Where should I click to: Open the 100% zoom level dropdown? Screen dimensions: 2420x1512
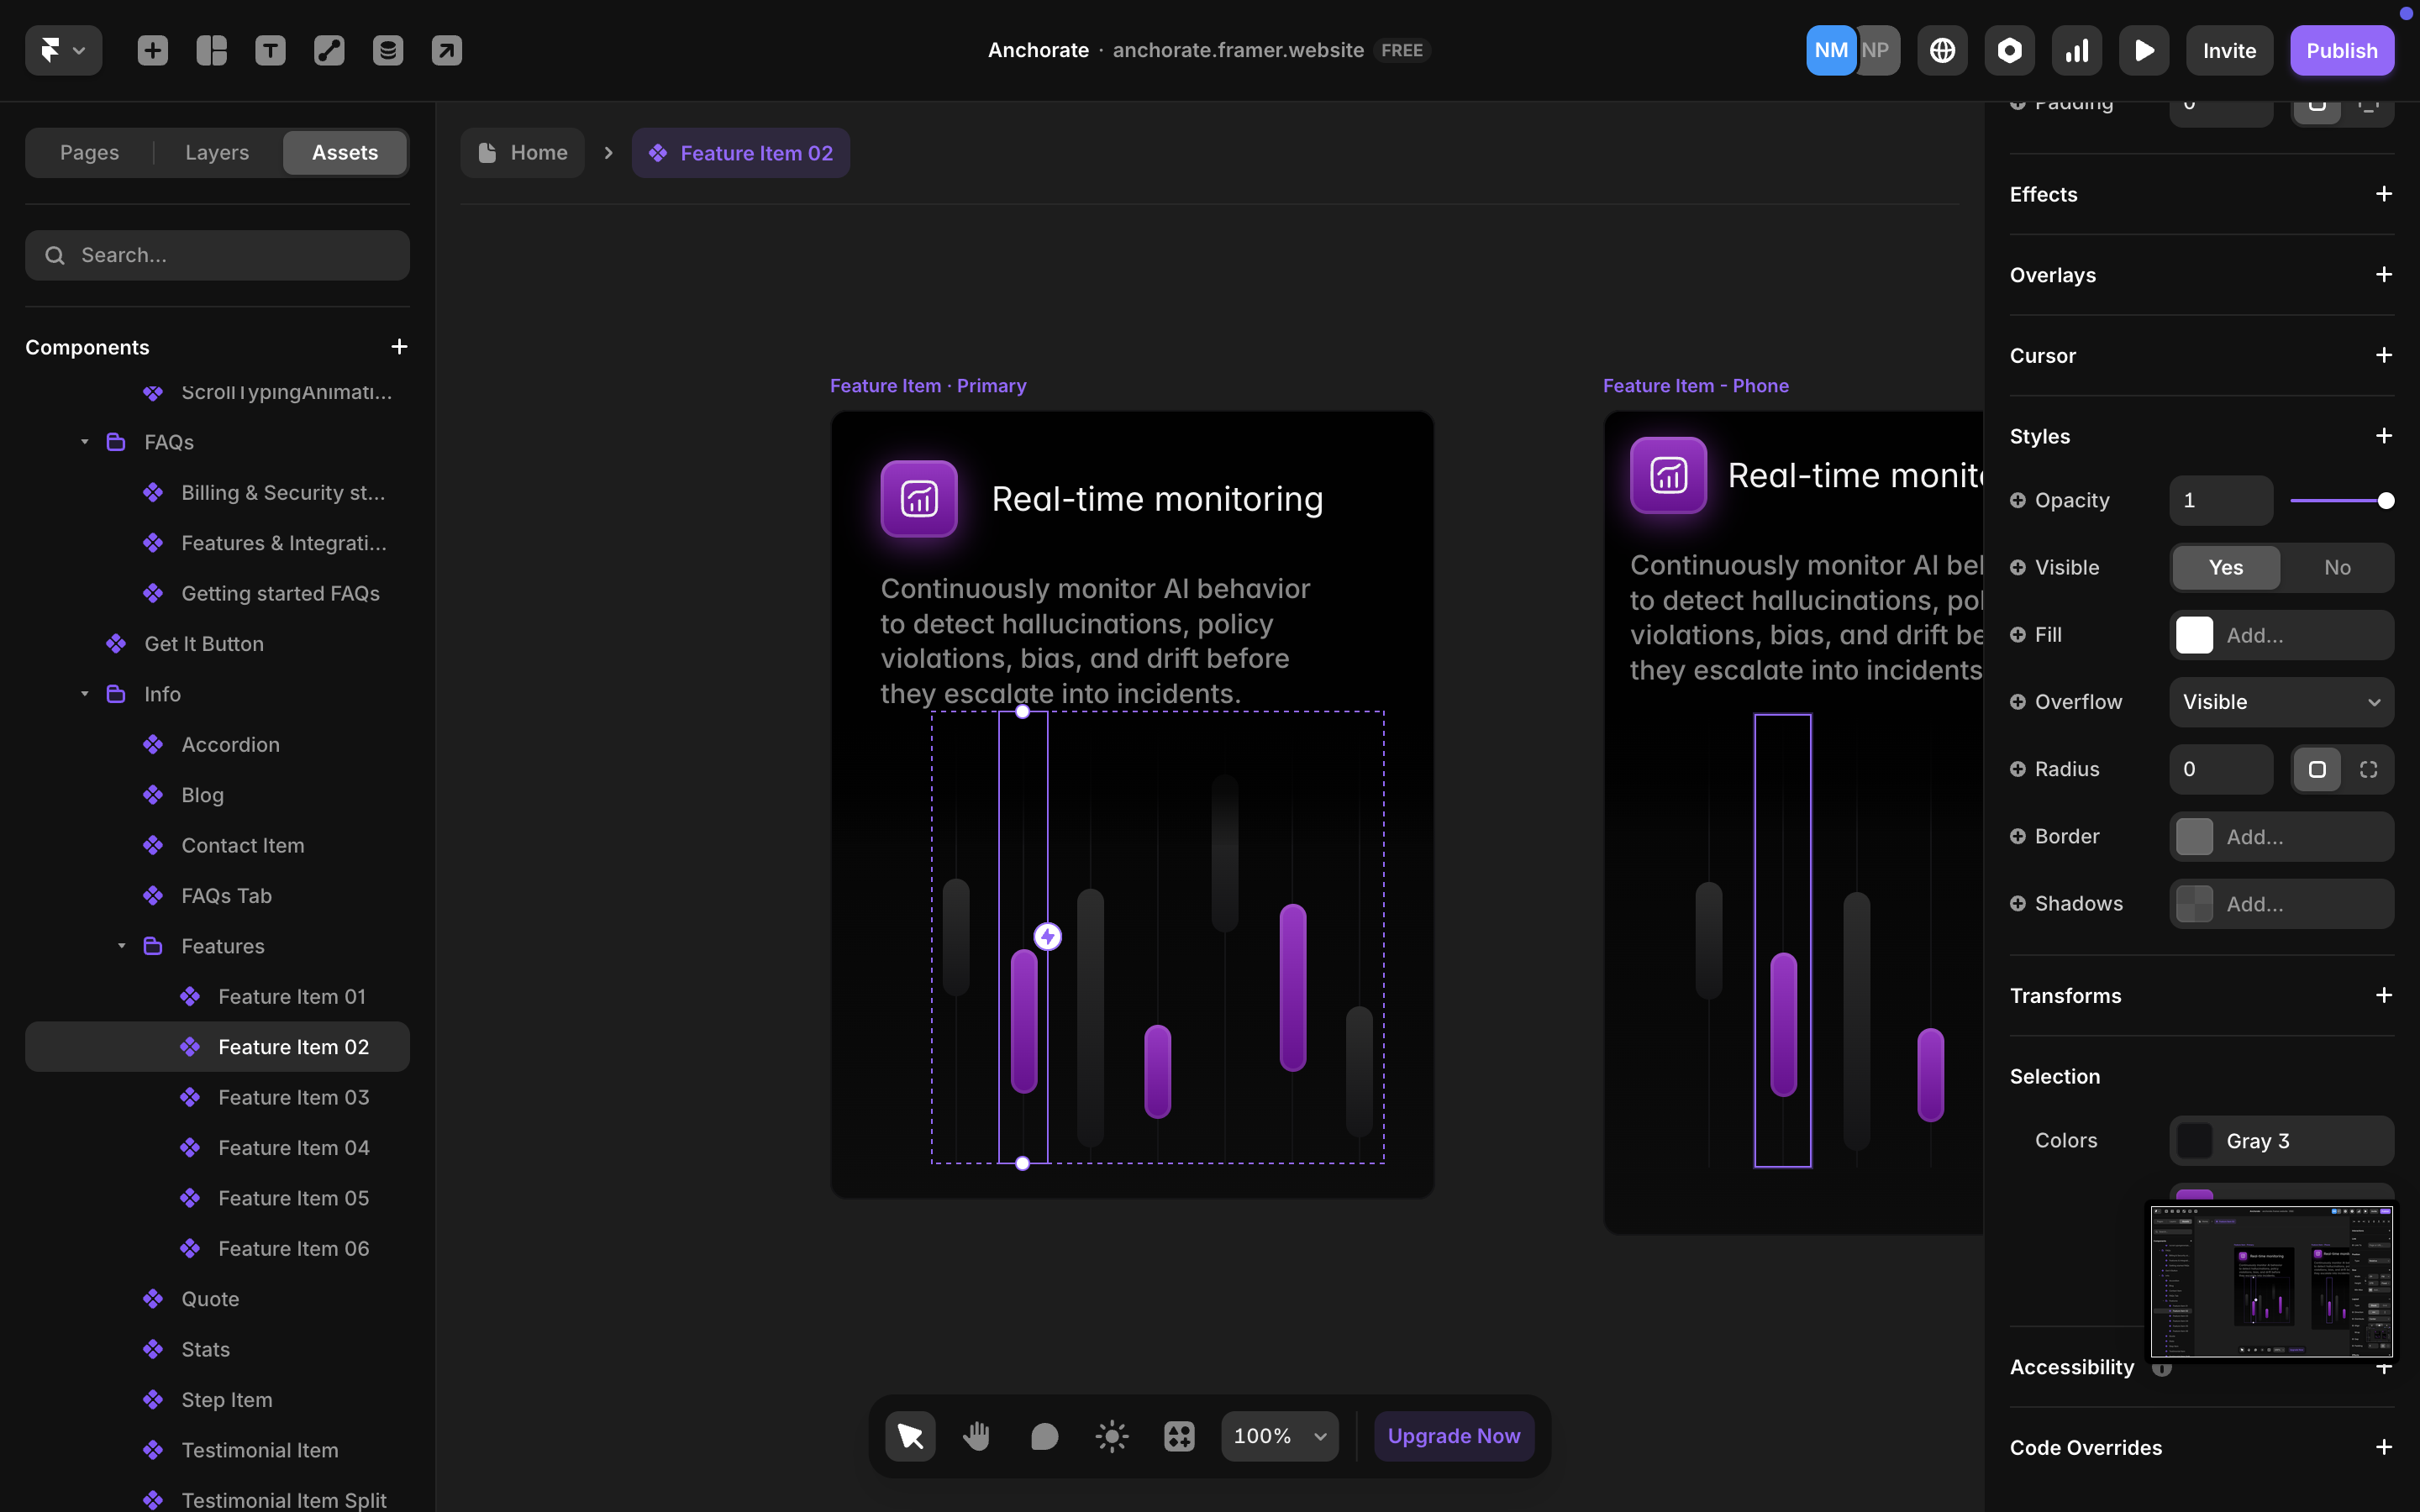pos(1279,1436)
